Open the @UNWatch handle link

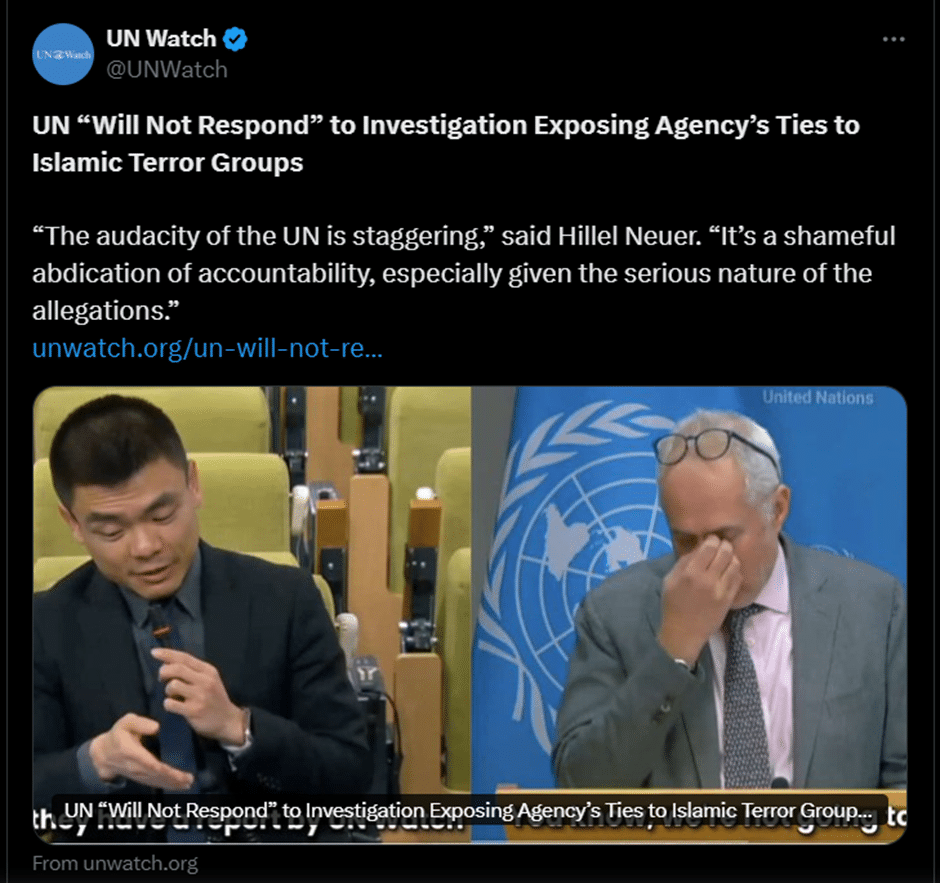pyautogui.click(x=167, y=70)
